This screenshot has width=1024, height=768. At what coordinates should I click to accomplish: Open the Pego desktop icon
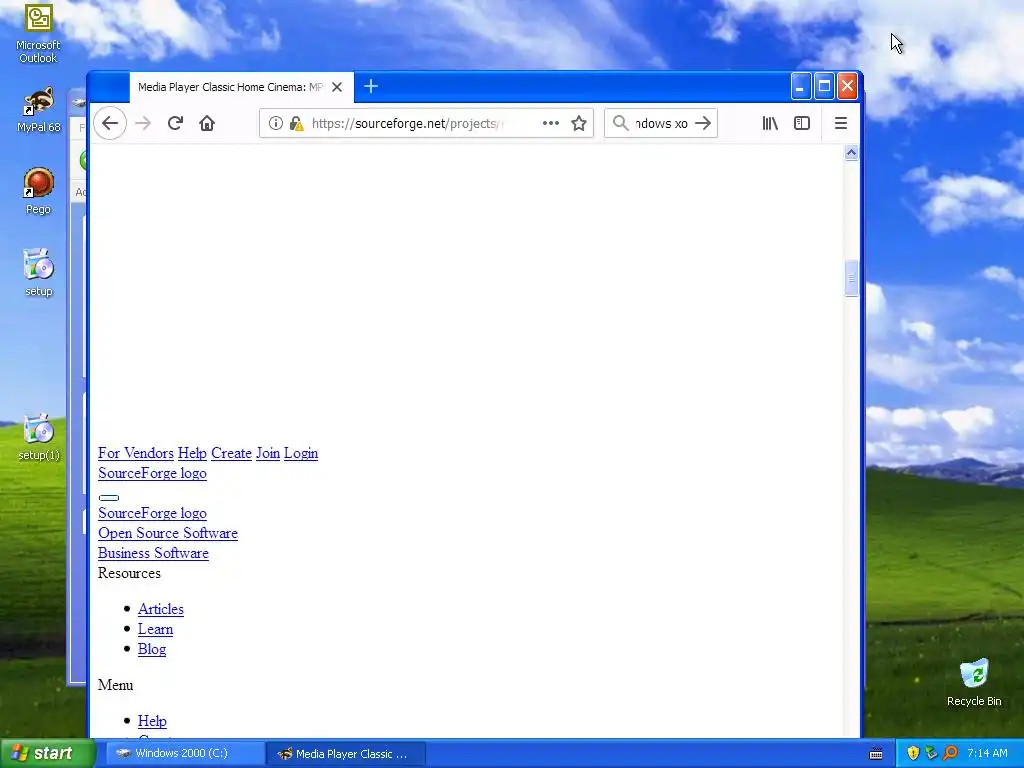click(39, 191)
